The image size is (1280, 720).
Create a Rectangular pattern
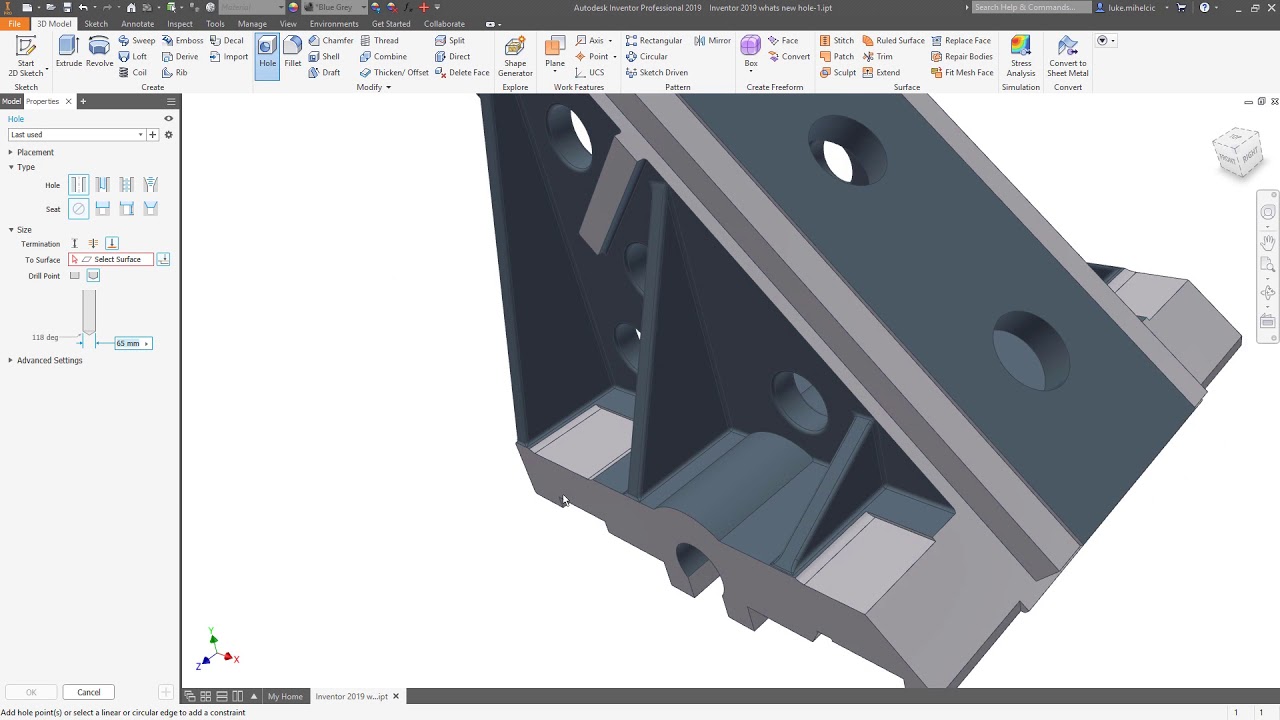[654, 41]
